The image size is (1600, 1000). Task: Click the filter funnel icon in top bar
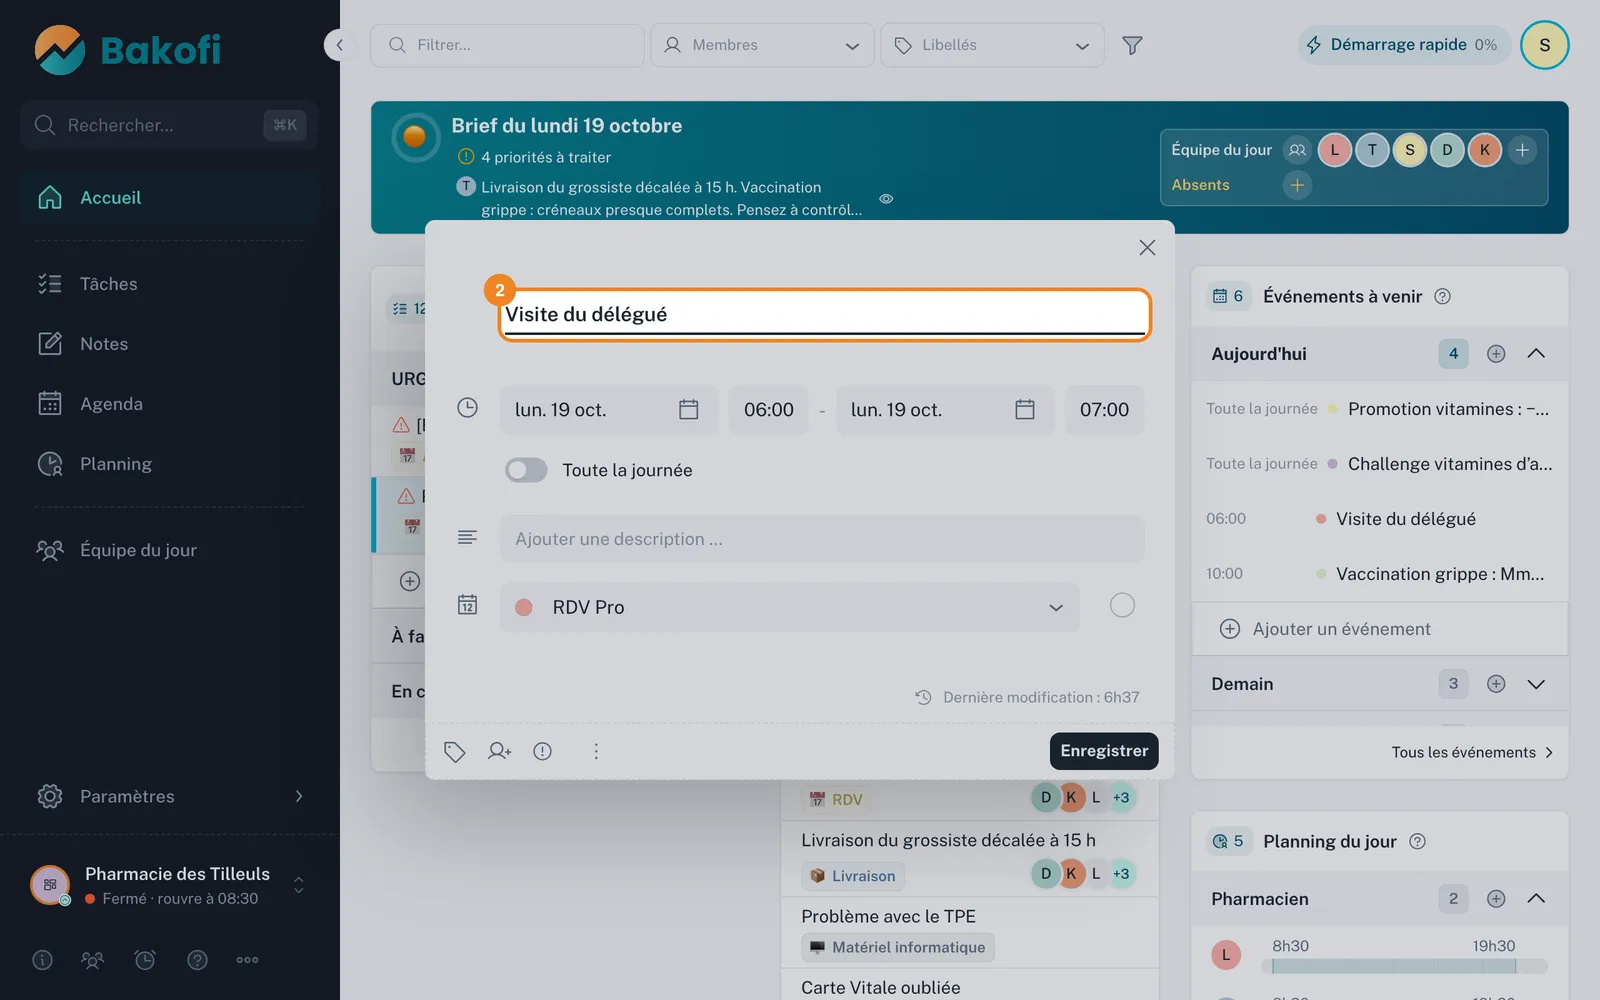click(1132, 45)
